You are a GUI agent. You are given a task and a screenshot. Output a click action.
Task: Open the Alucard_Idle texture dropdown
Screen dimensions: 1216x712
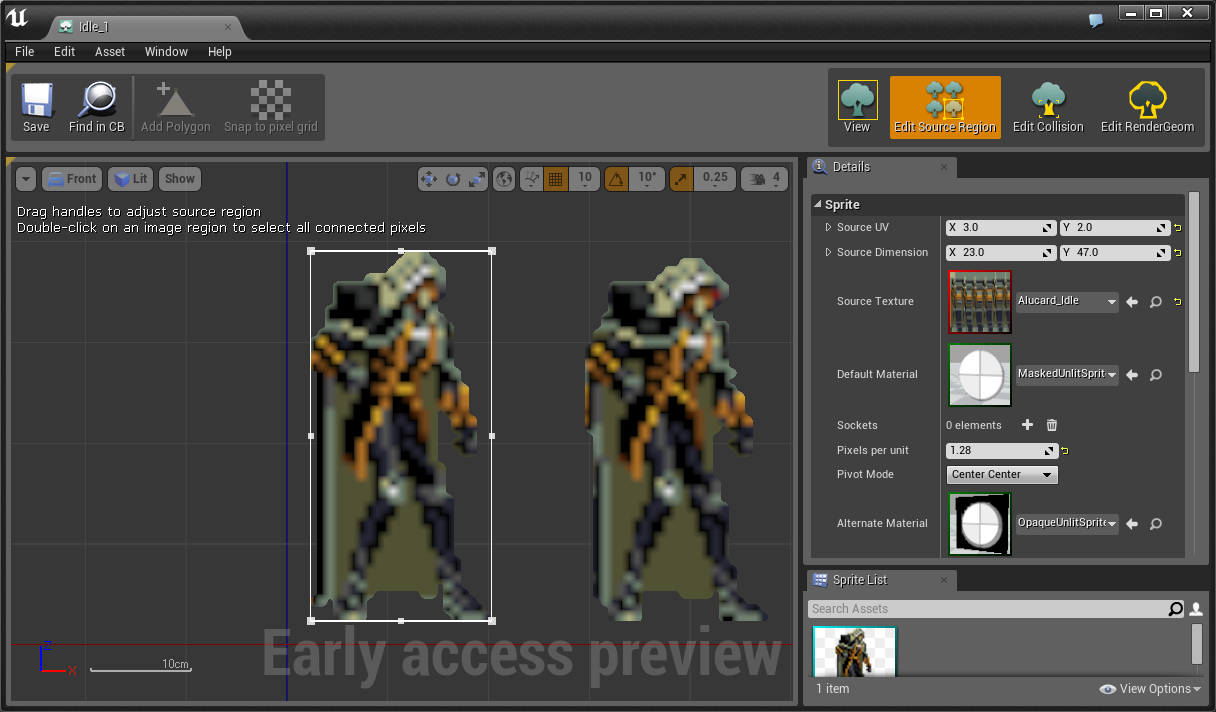coord(1066,301)
